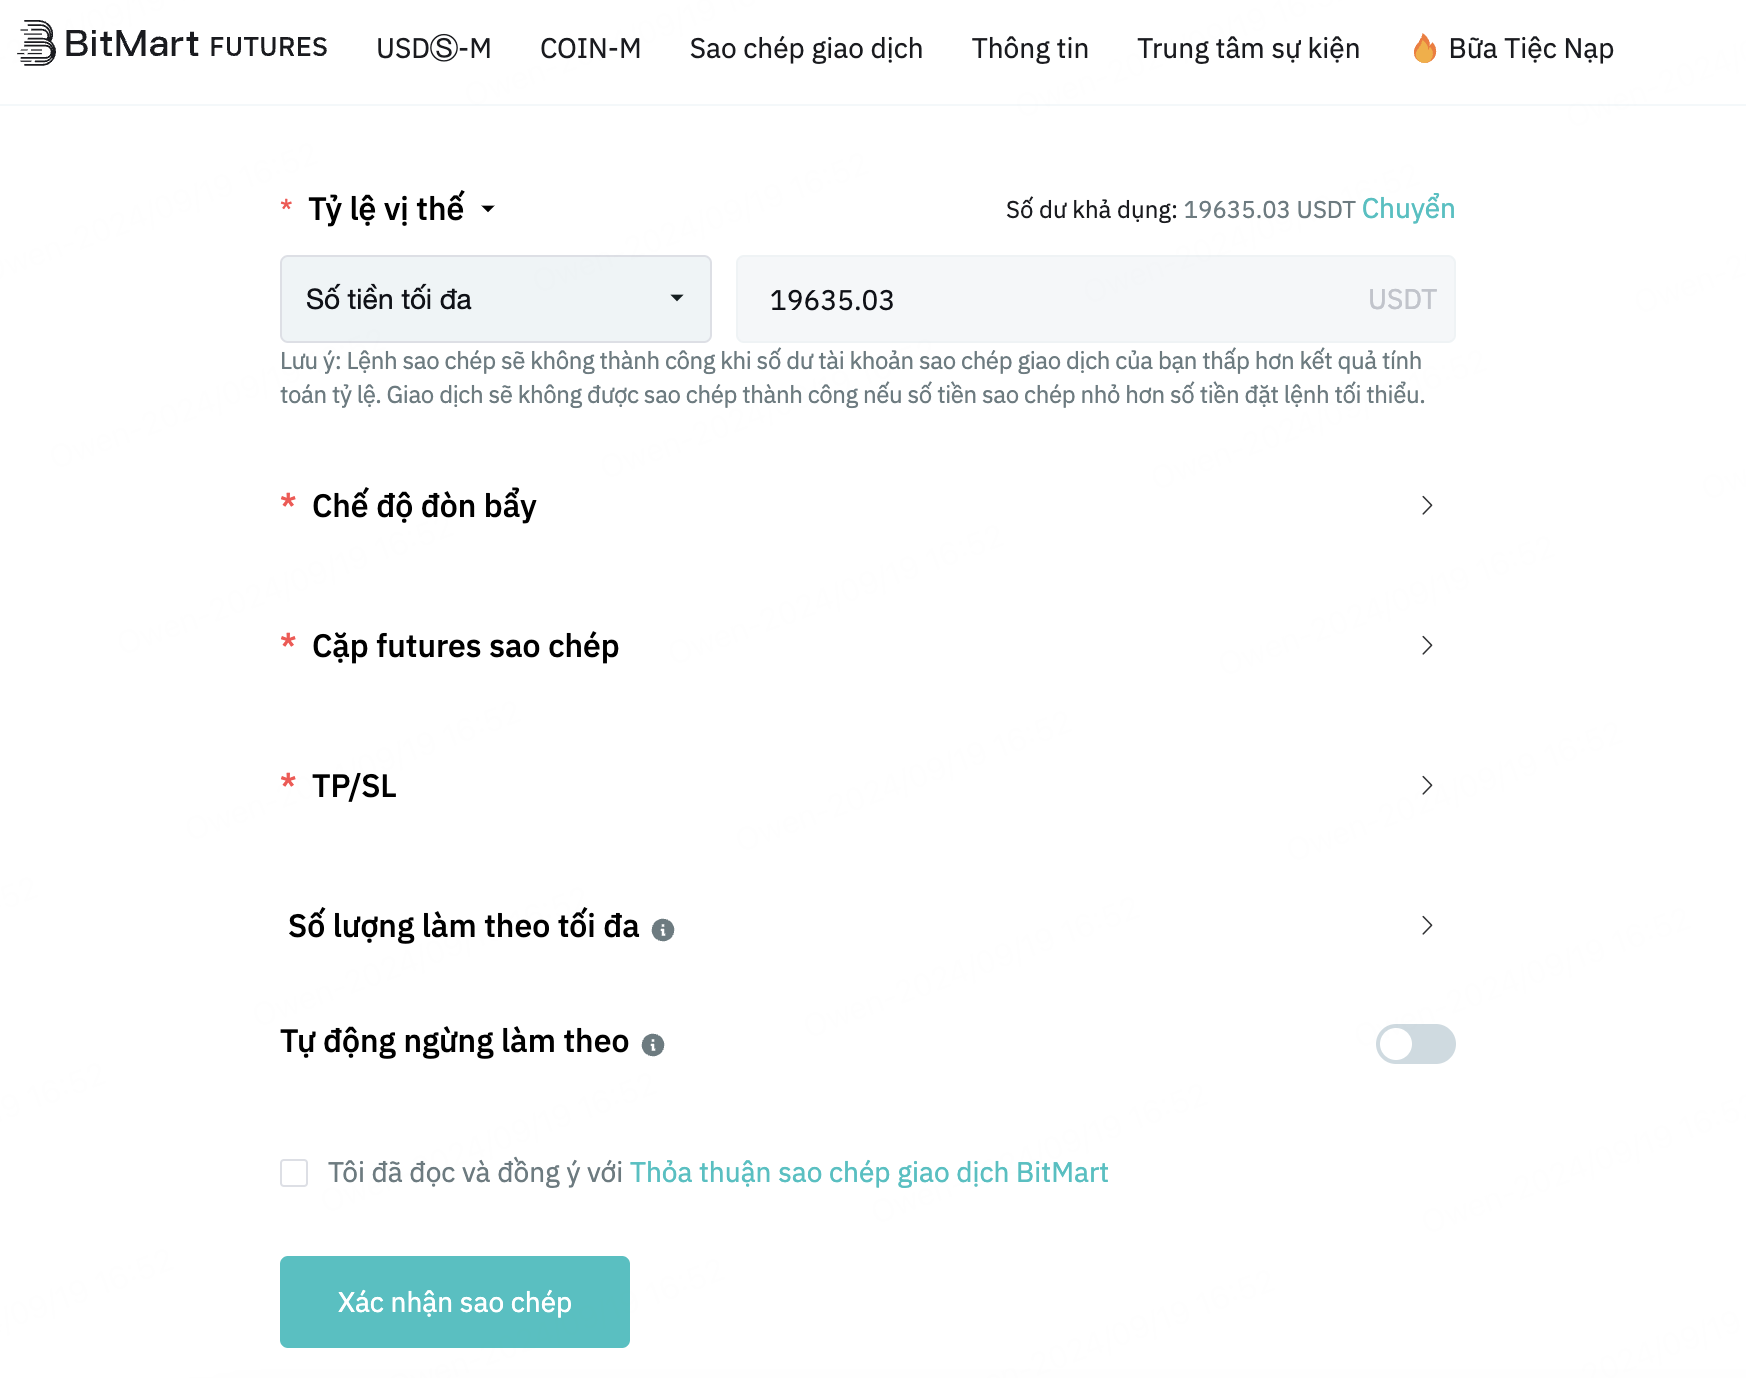Open Cặp futures sao chép chevron arrow
1746x1378 pixels.
1427,646
